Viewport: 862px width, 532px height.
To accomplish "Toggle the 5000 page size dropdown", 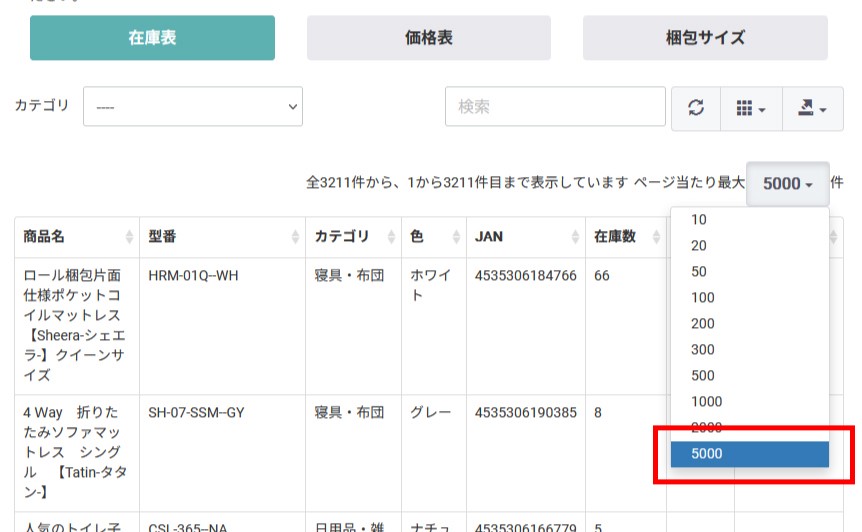I will (x=788, y=184).
